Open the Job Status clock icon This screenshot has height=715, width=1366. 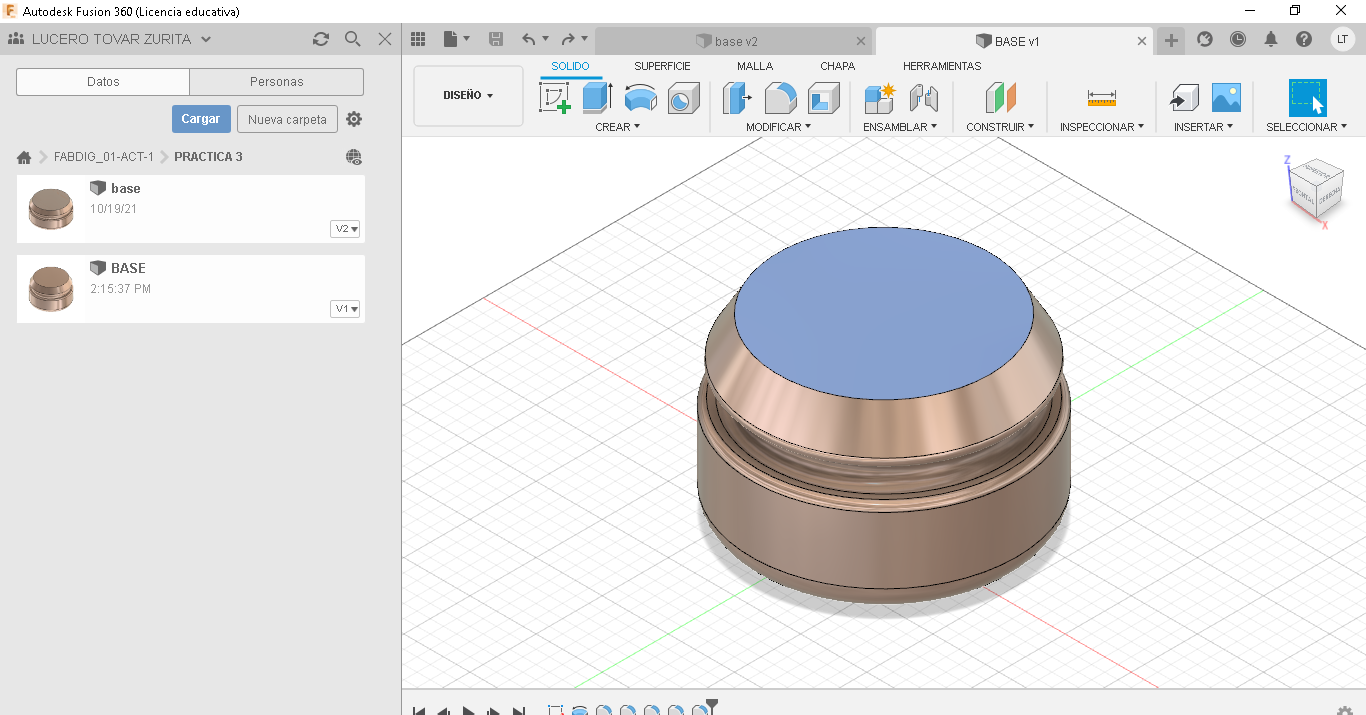(x=1238, y=39)
